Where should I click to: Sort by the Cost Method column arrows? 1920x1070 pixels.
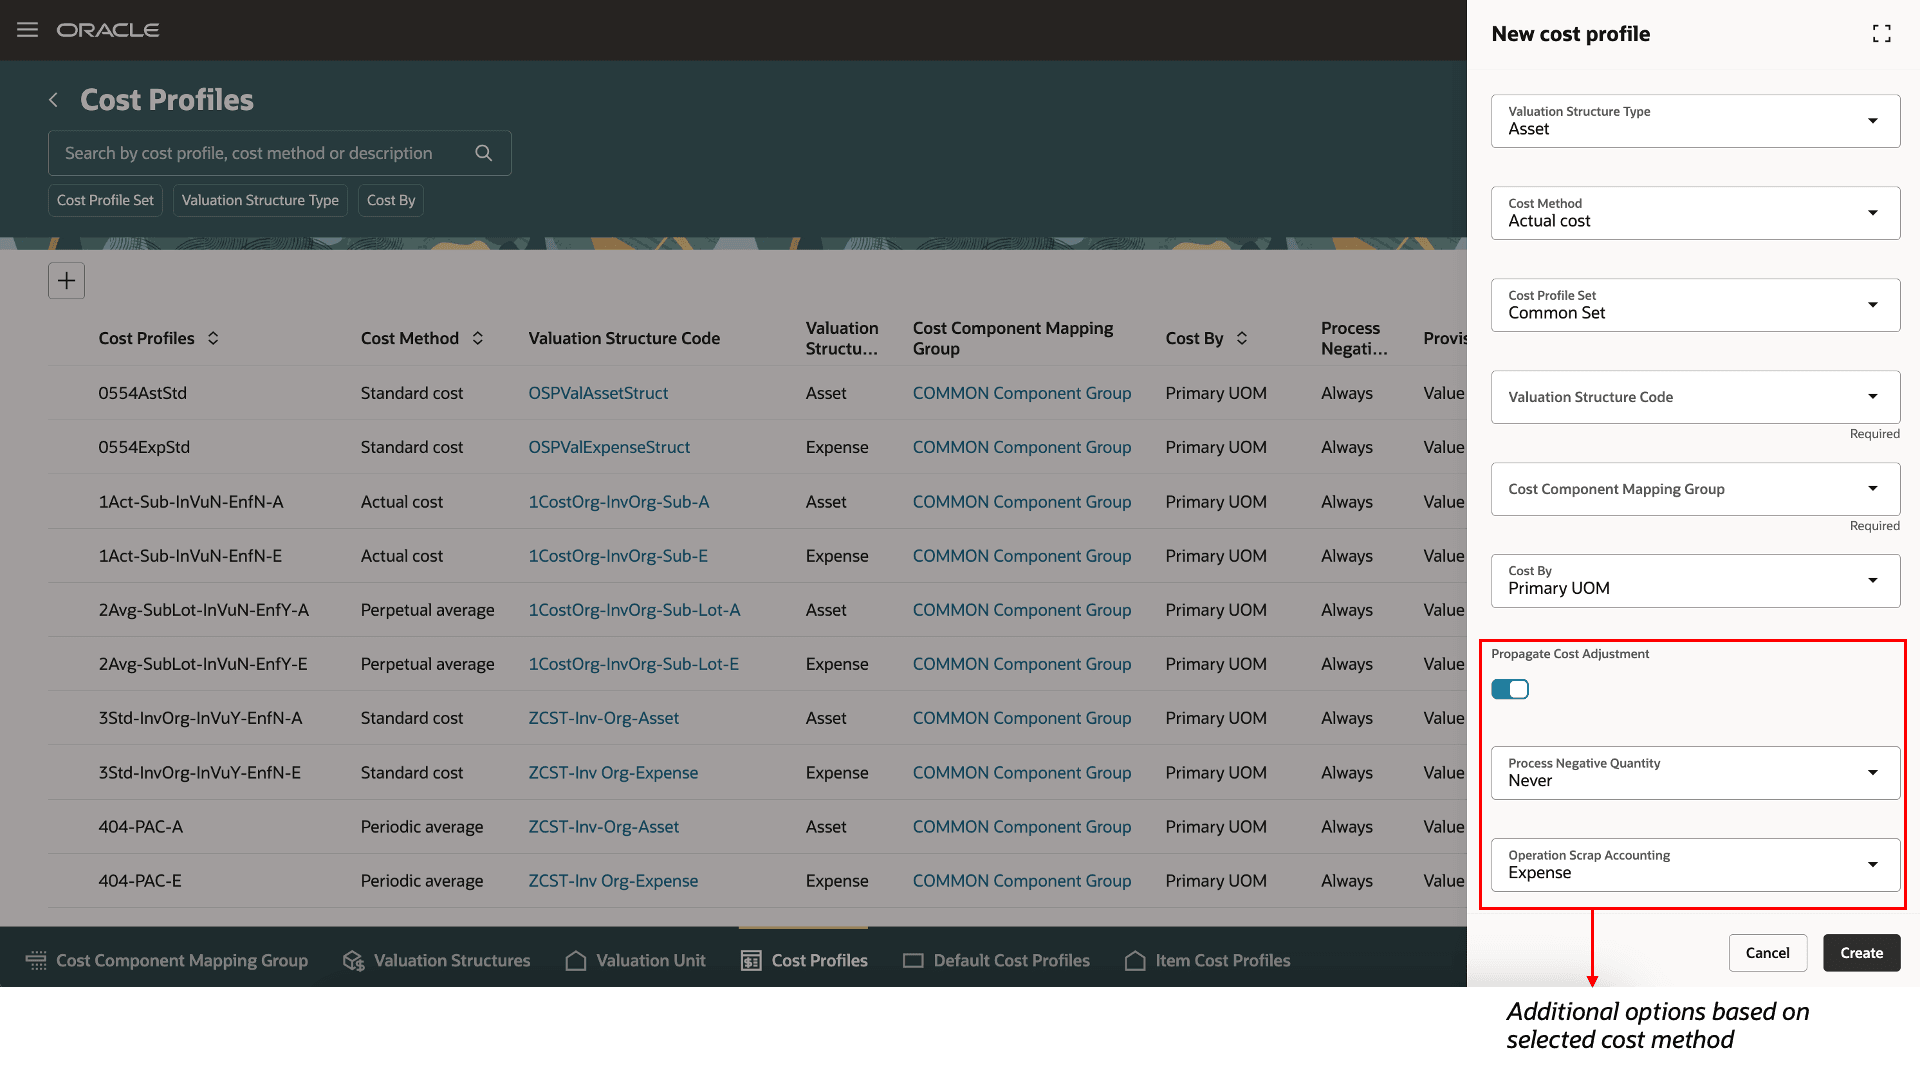click(478, 338)
